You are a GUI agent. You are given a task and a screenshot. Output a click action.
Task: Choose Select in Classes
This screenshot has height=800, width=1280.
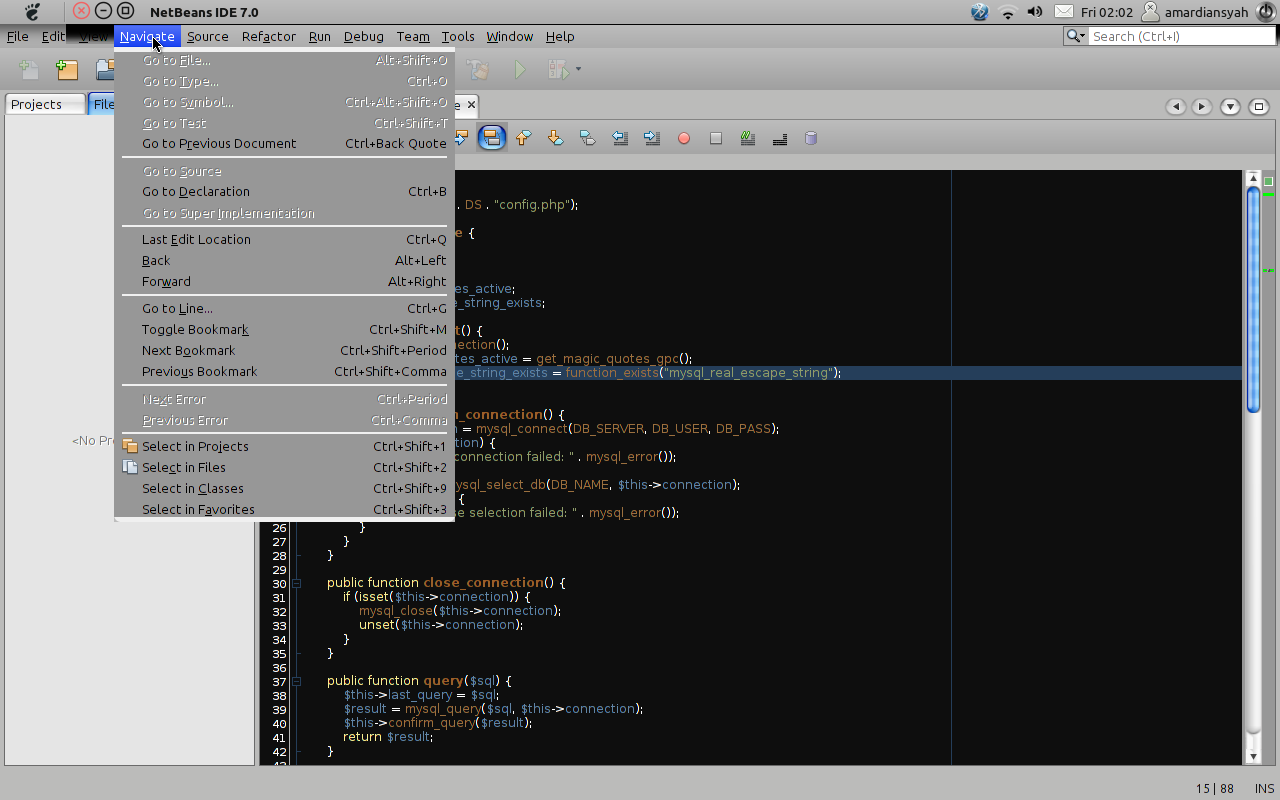285,489
